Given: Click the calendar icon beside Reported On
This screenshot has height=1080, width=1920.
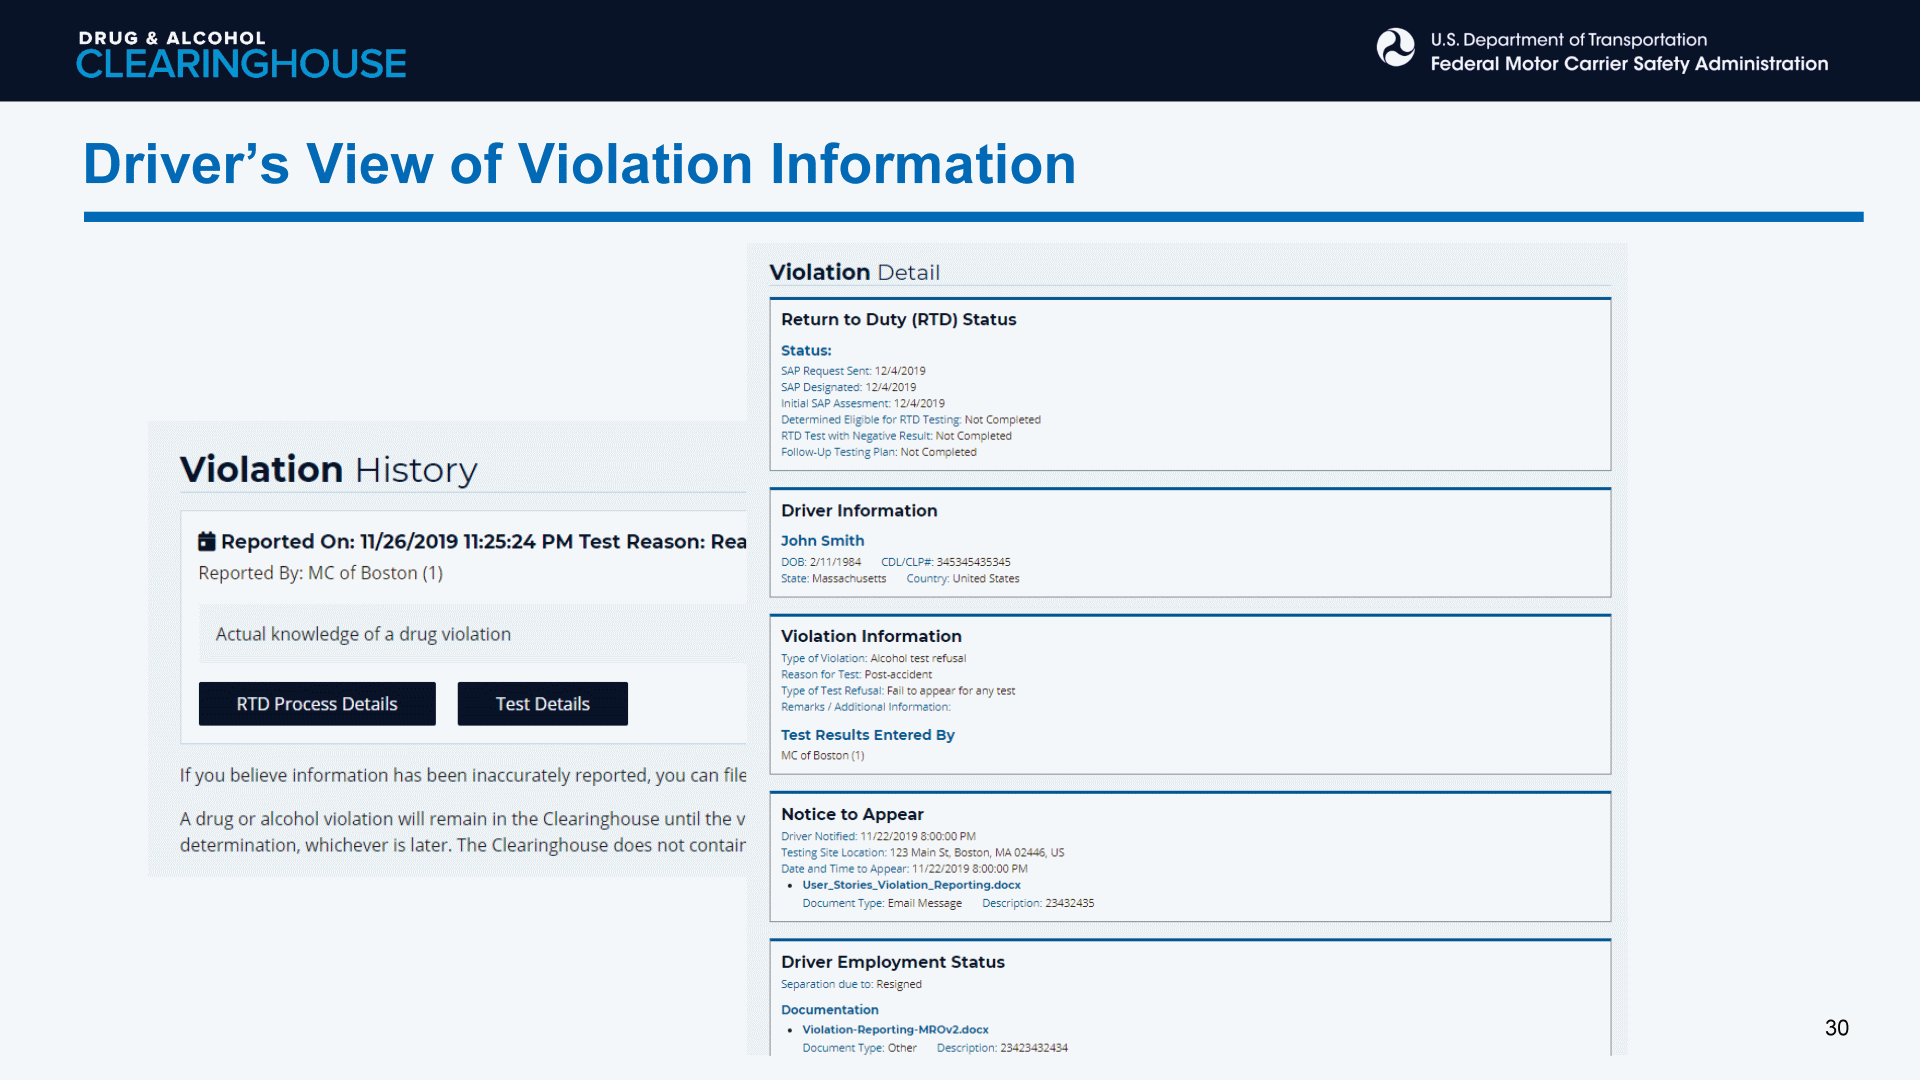Looking at the screenshot, I should 206,541.
